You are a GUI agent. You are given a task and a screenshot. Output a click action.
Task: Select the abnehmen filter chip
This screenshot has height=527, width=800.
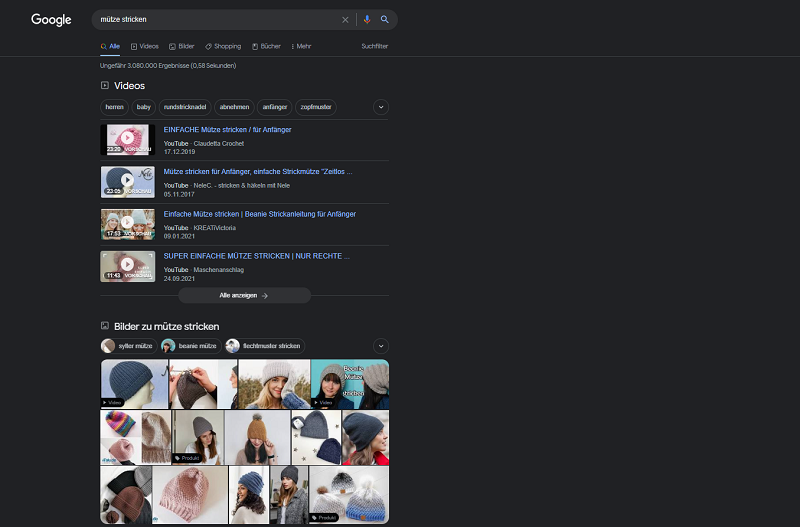[x=234, y=107]
